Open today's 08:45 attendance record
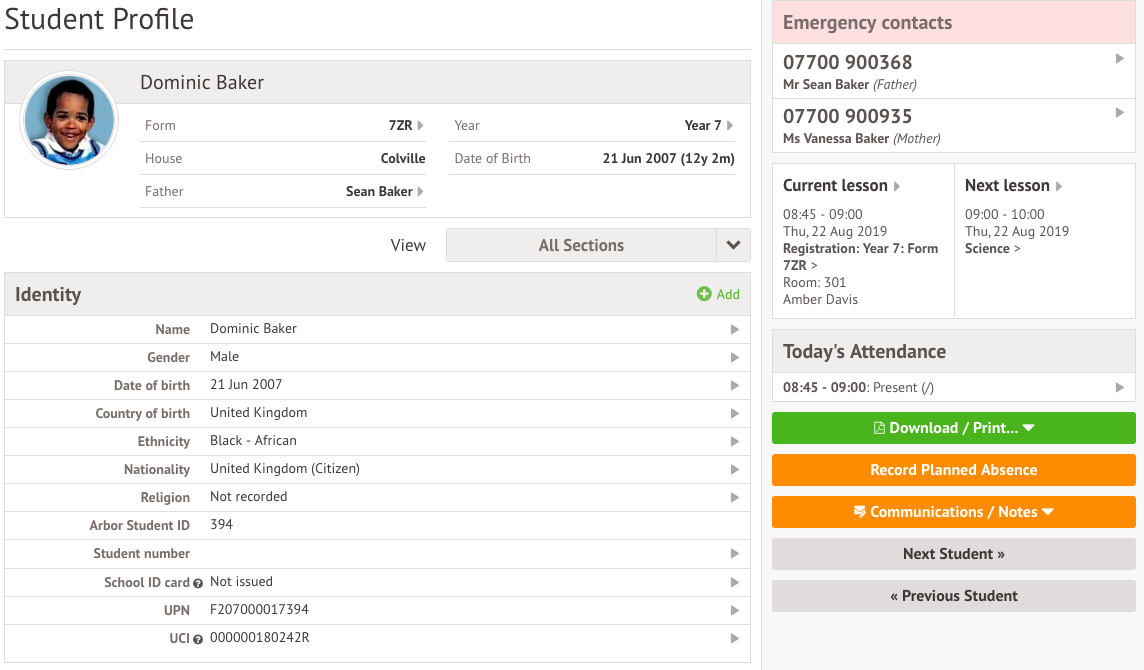This screenshot has width=1144, height=670. tap(953, 388)
